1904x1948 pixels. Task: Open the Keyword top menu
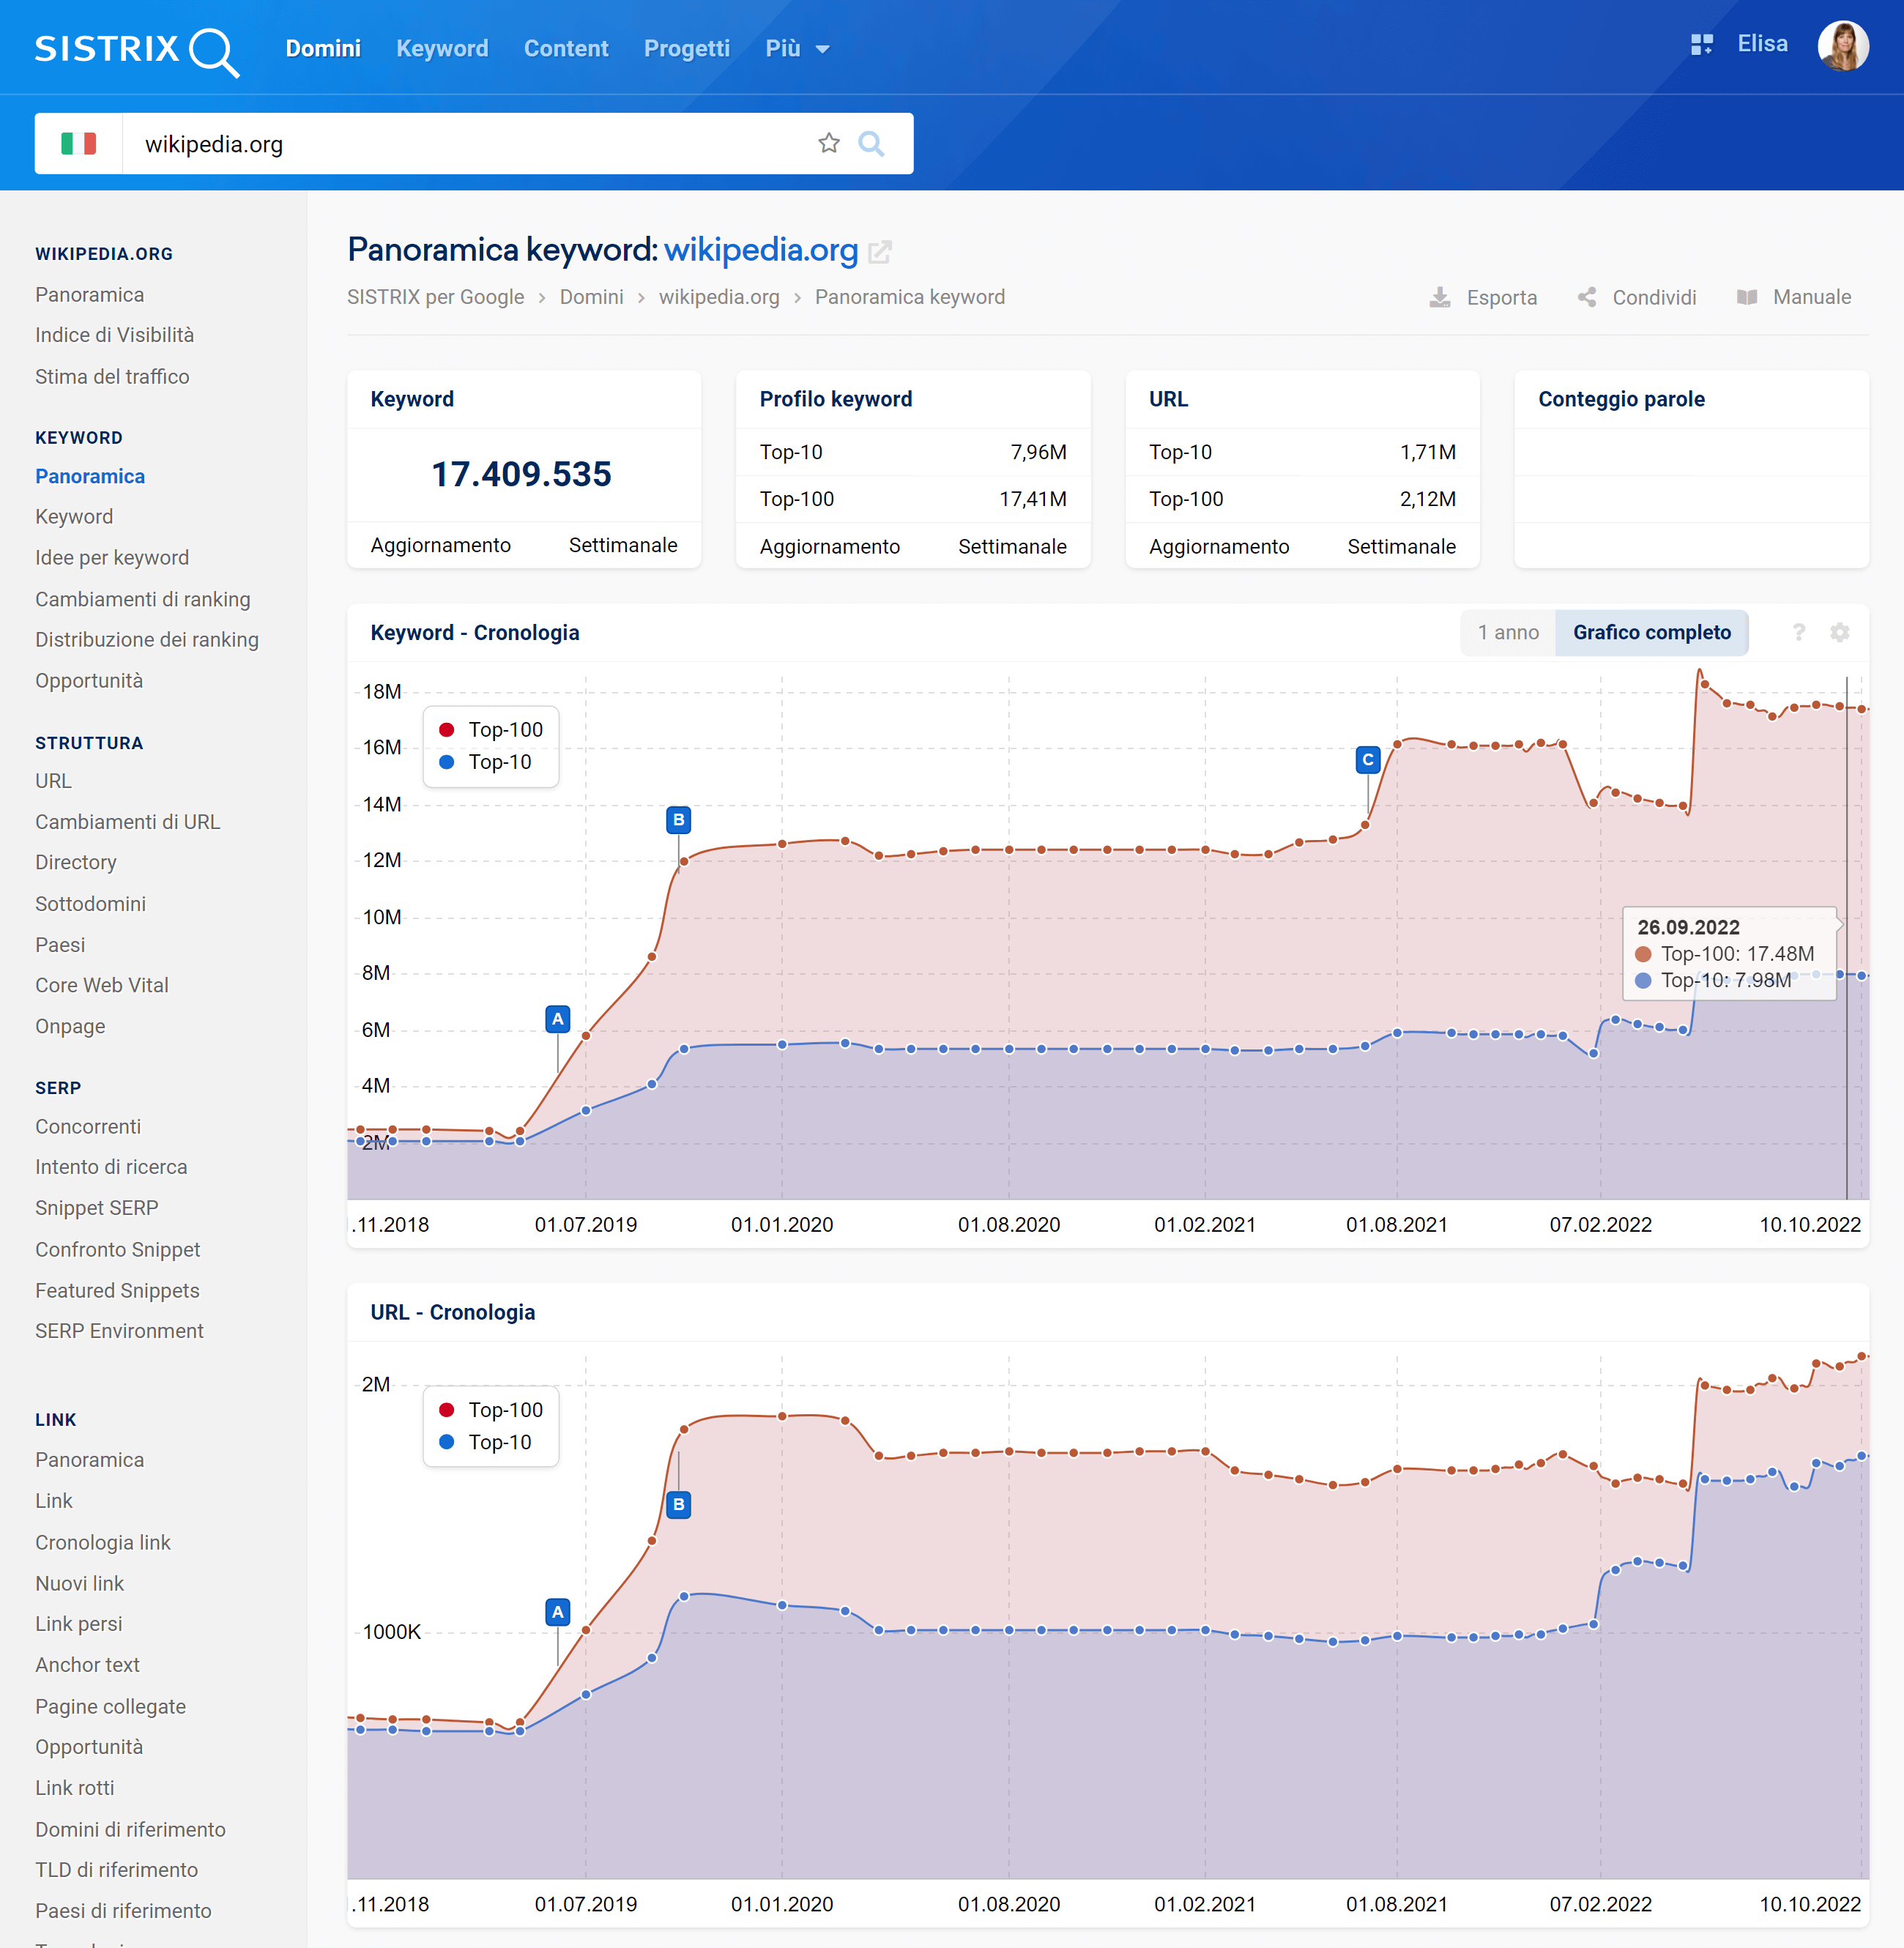(x=442, y=48)
